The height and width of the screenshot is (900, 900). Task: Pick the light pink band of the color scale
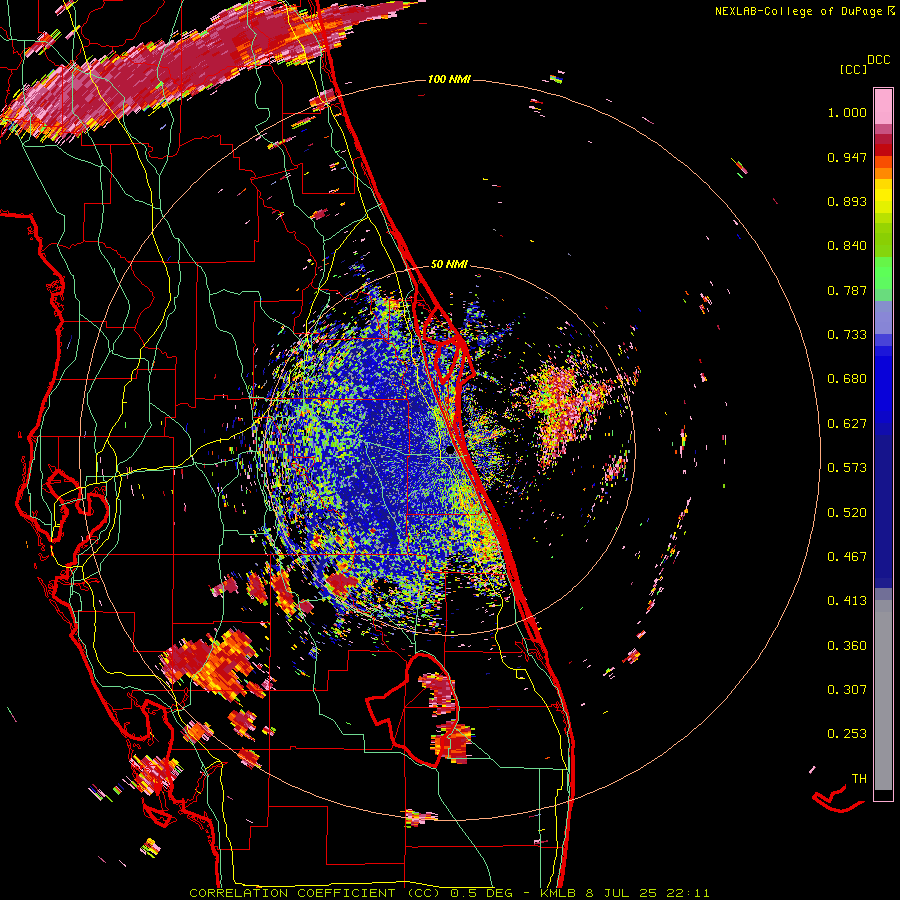tap(883, 106)
